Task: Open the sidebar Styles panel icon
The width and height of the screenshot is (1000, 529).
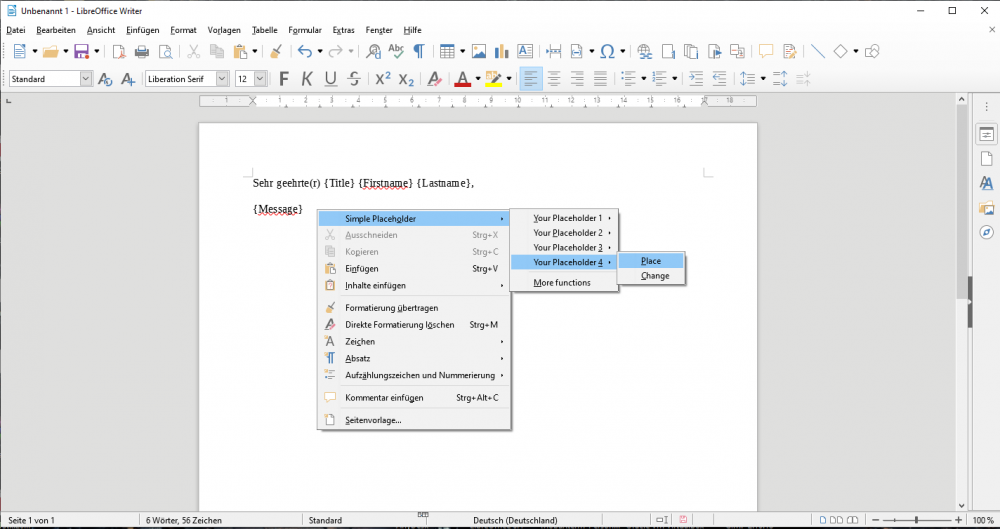Action: [987, 184]
